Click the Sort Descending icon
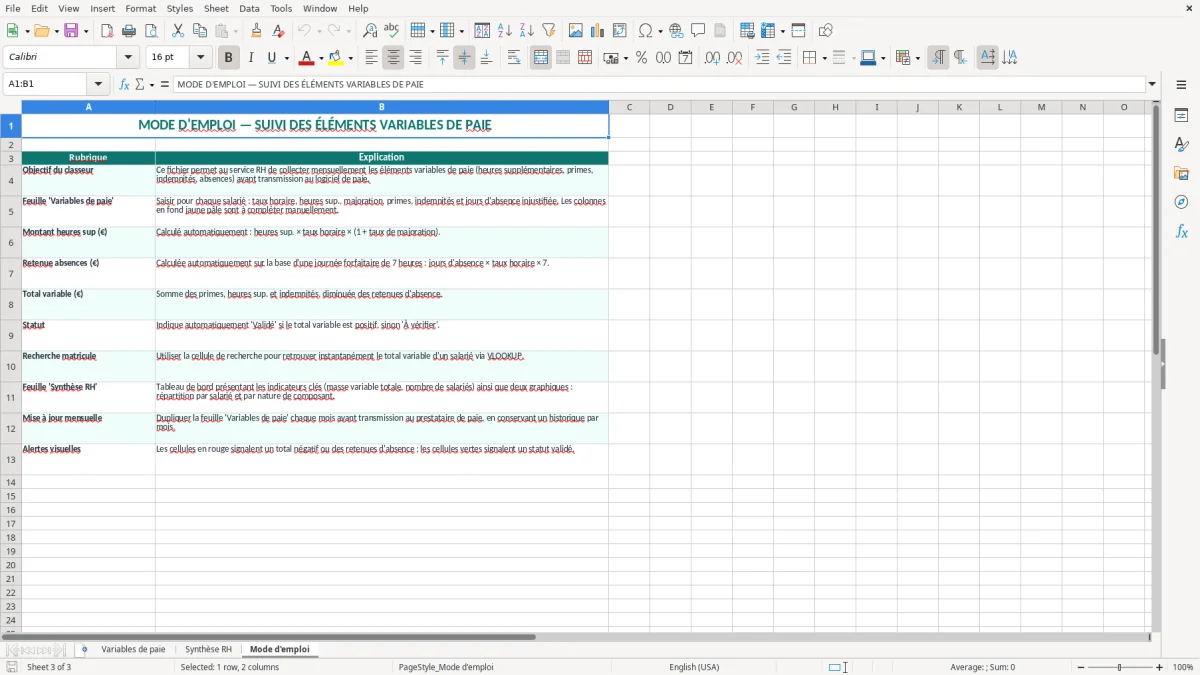Image resolution: width=1200 pixels, height=675 pixels. 527,31
